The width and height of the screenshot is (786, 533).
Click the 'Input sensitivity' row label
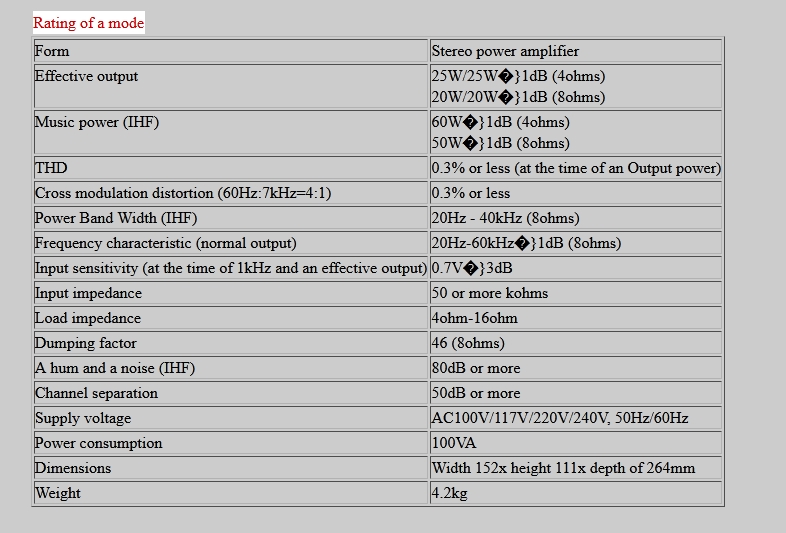pos(230,268)
